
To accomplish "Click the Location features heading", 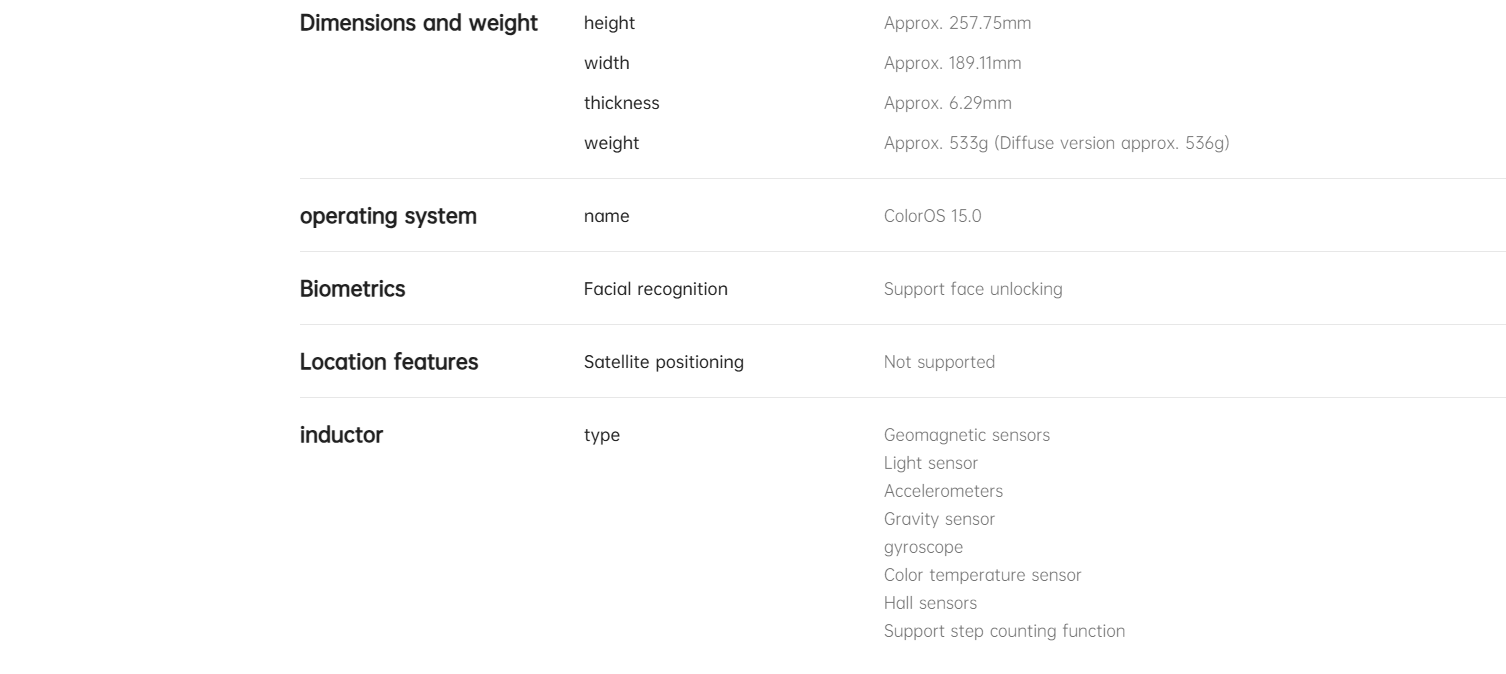I will coord(389,362).
